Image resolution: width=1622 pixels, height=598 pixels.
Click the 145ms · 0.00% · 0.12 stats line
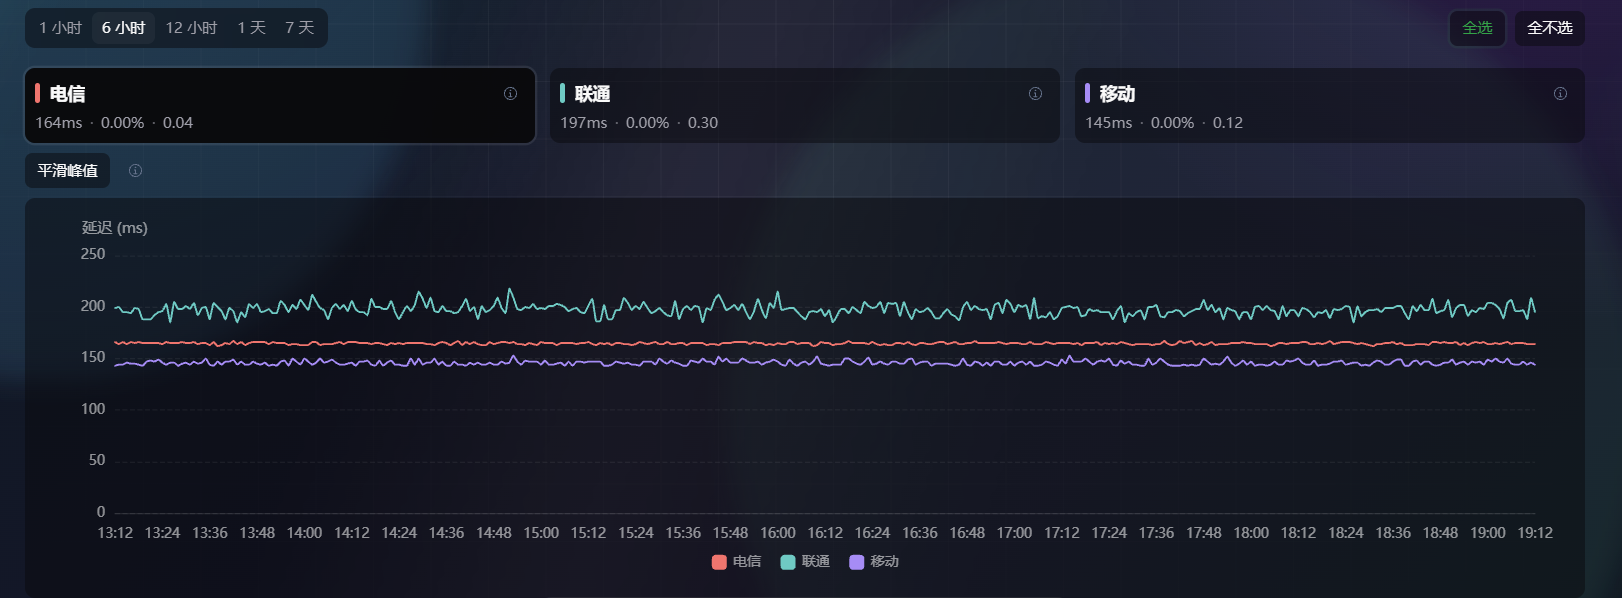1164,123
